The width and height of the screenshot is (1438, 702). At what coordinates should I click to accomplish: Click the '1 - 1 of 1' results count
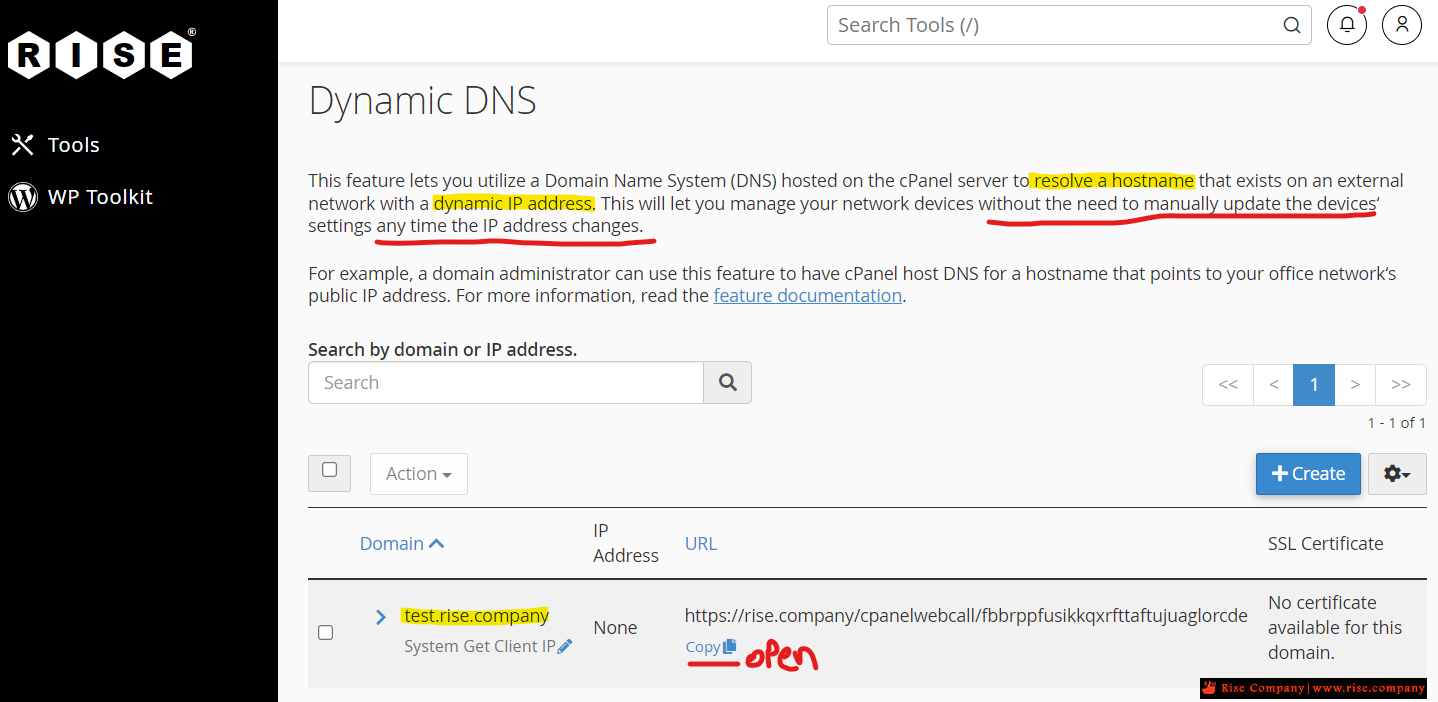pos(1397,423)
